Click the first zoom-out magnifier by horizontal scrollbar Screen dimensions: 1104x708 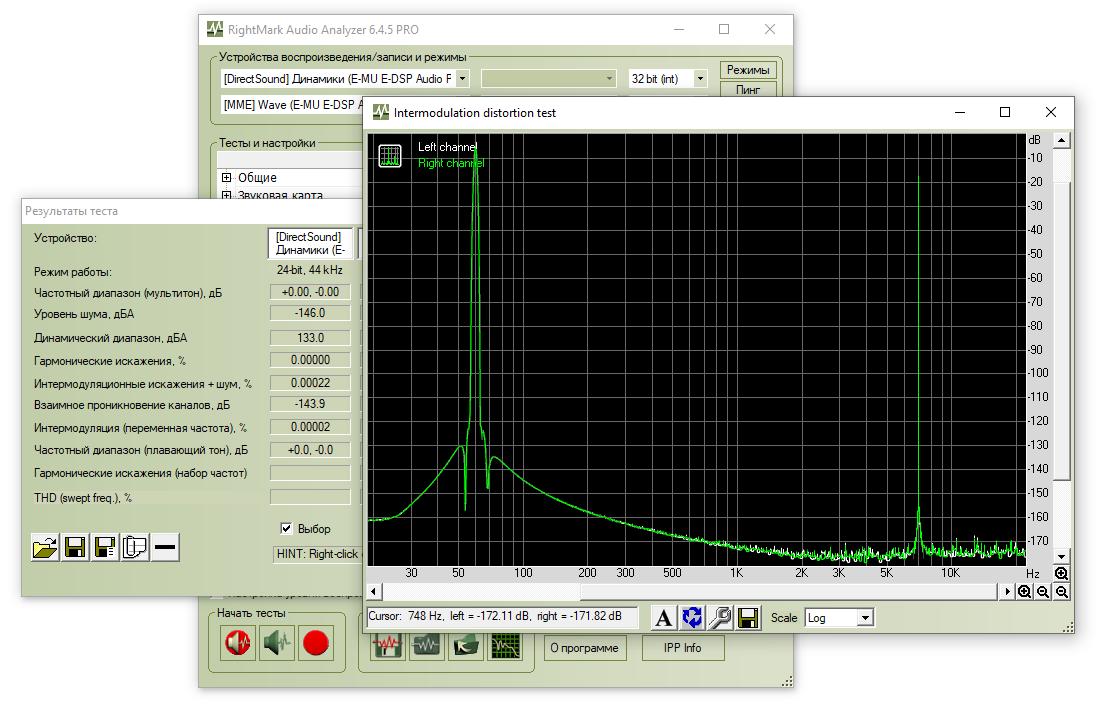coord(1043,592)
